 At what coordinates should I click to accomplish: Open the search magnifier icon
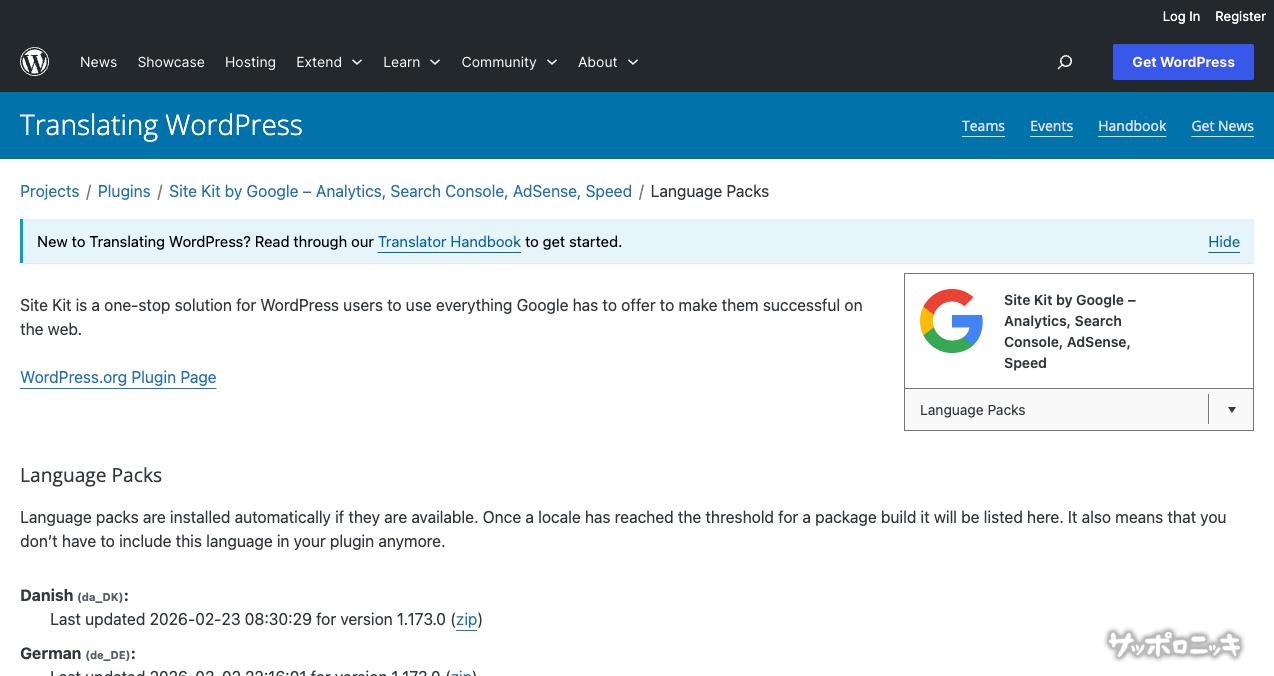[1065, 62]
